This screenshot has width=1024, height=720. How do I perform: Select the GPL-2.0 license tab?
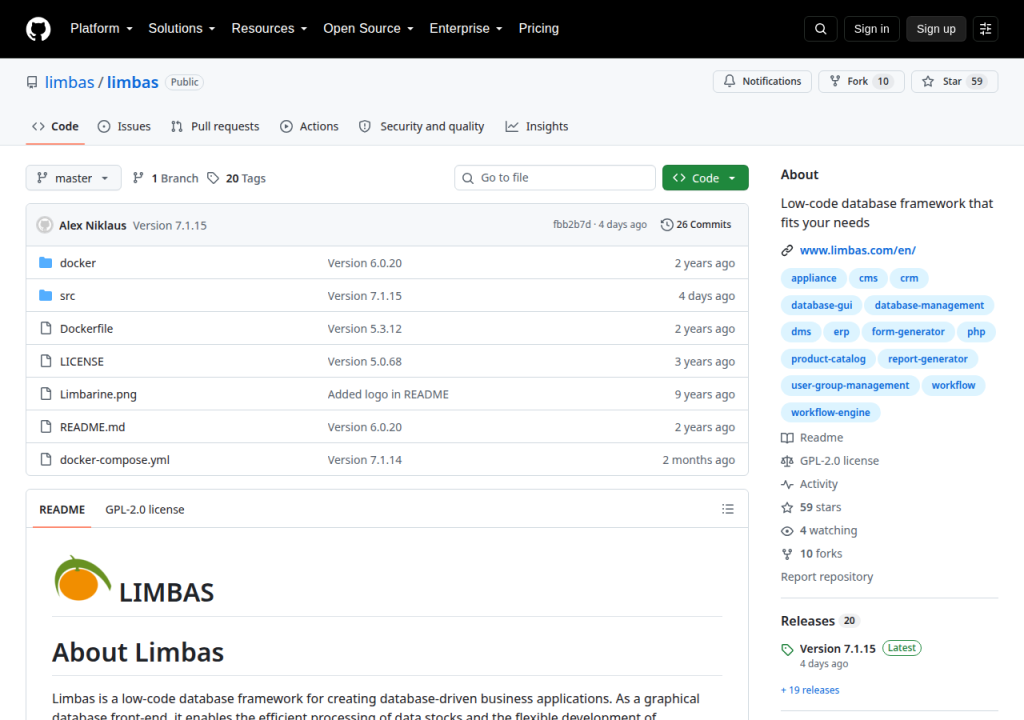coord(145,509)
